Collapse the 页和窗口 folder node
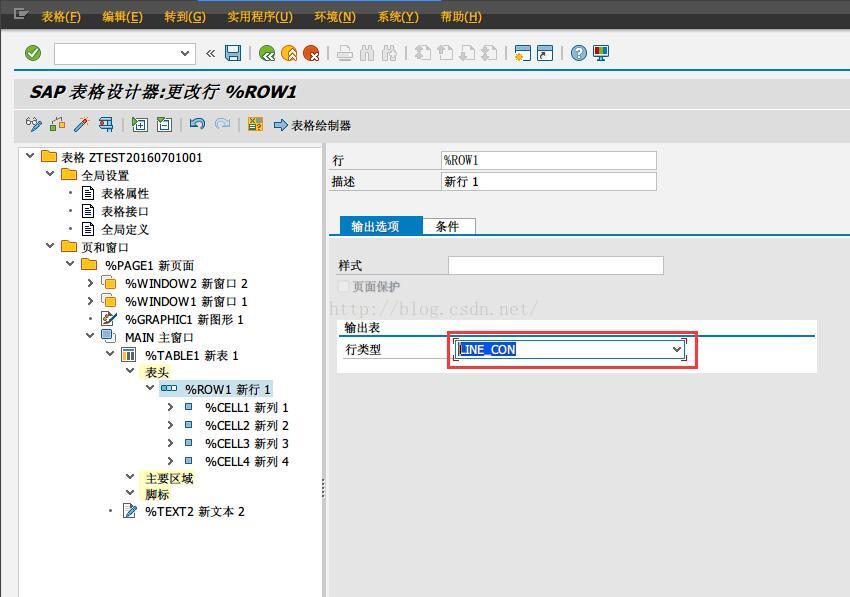The height and width of the screenshot is (597, 850). click(50, 246)
